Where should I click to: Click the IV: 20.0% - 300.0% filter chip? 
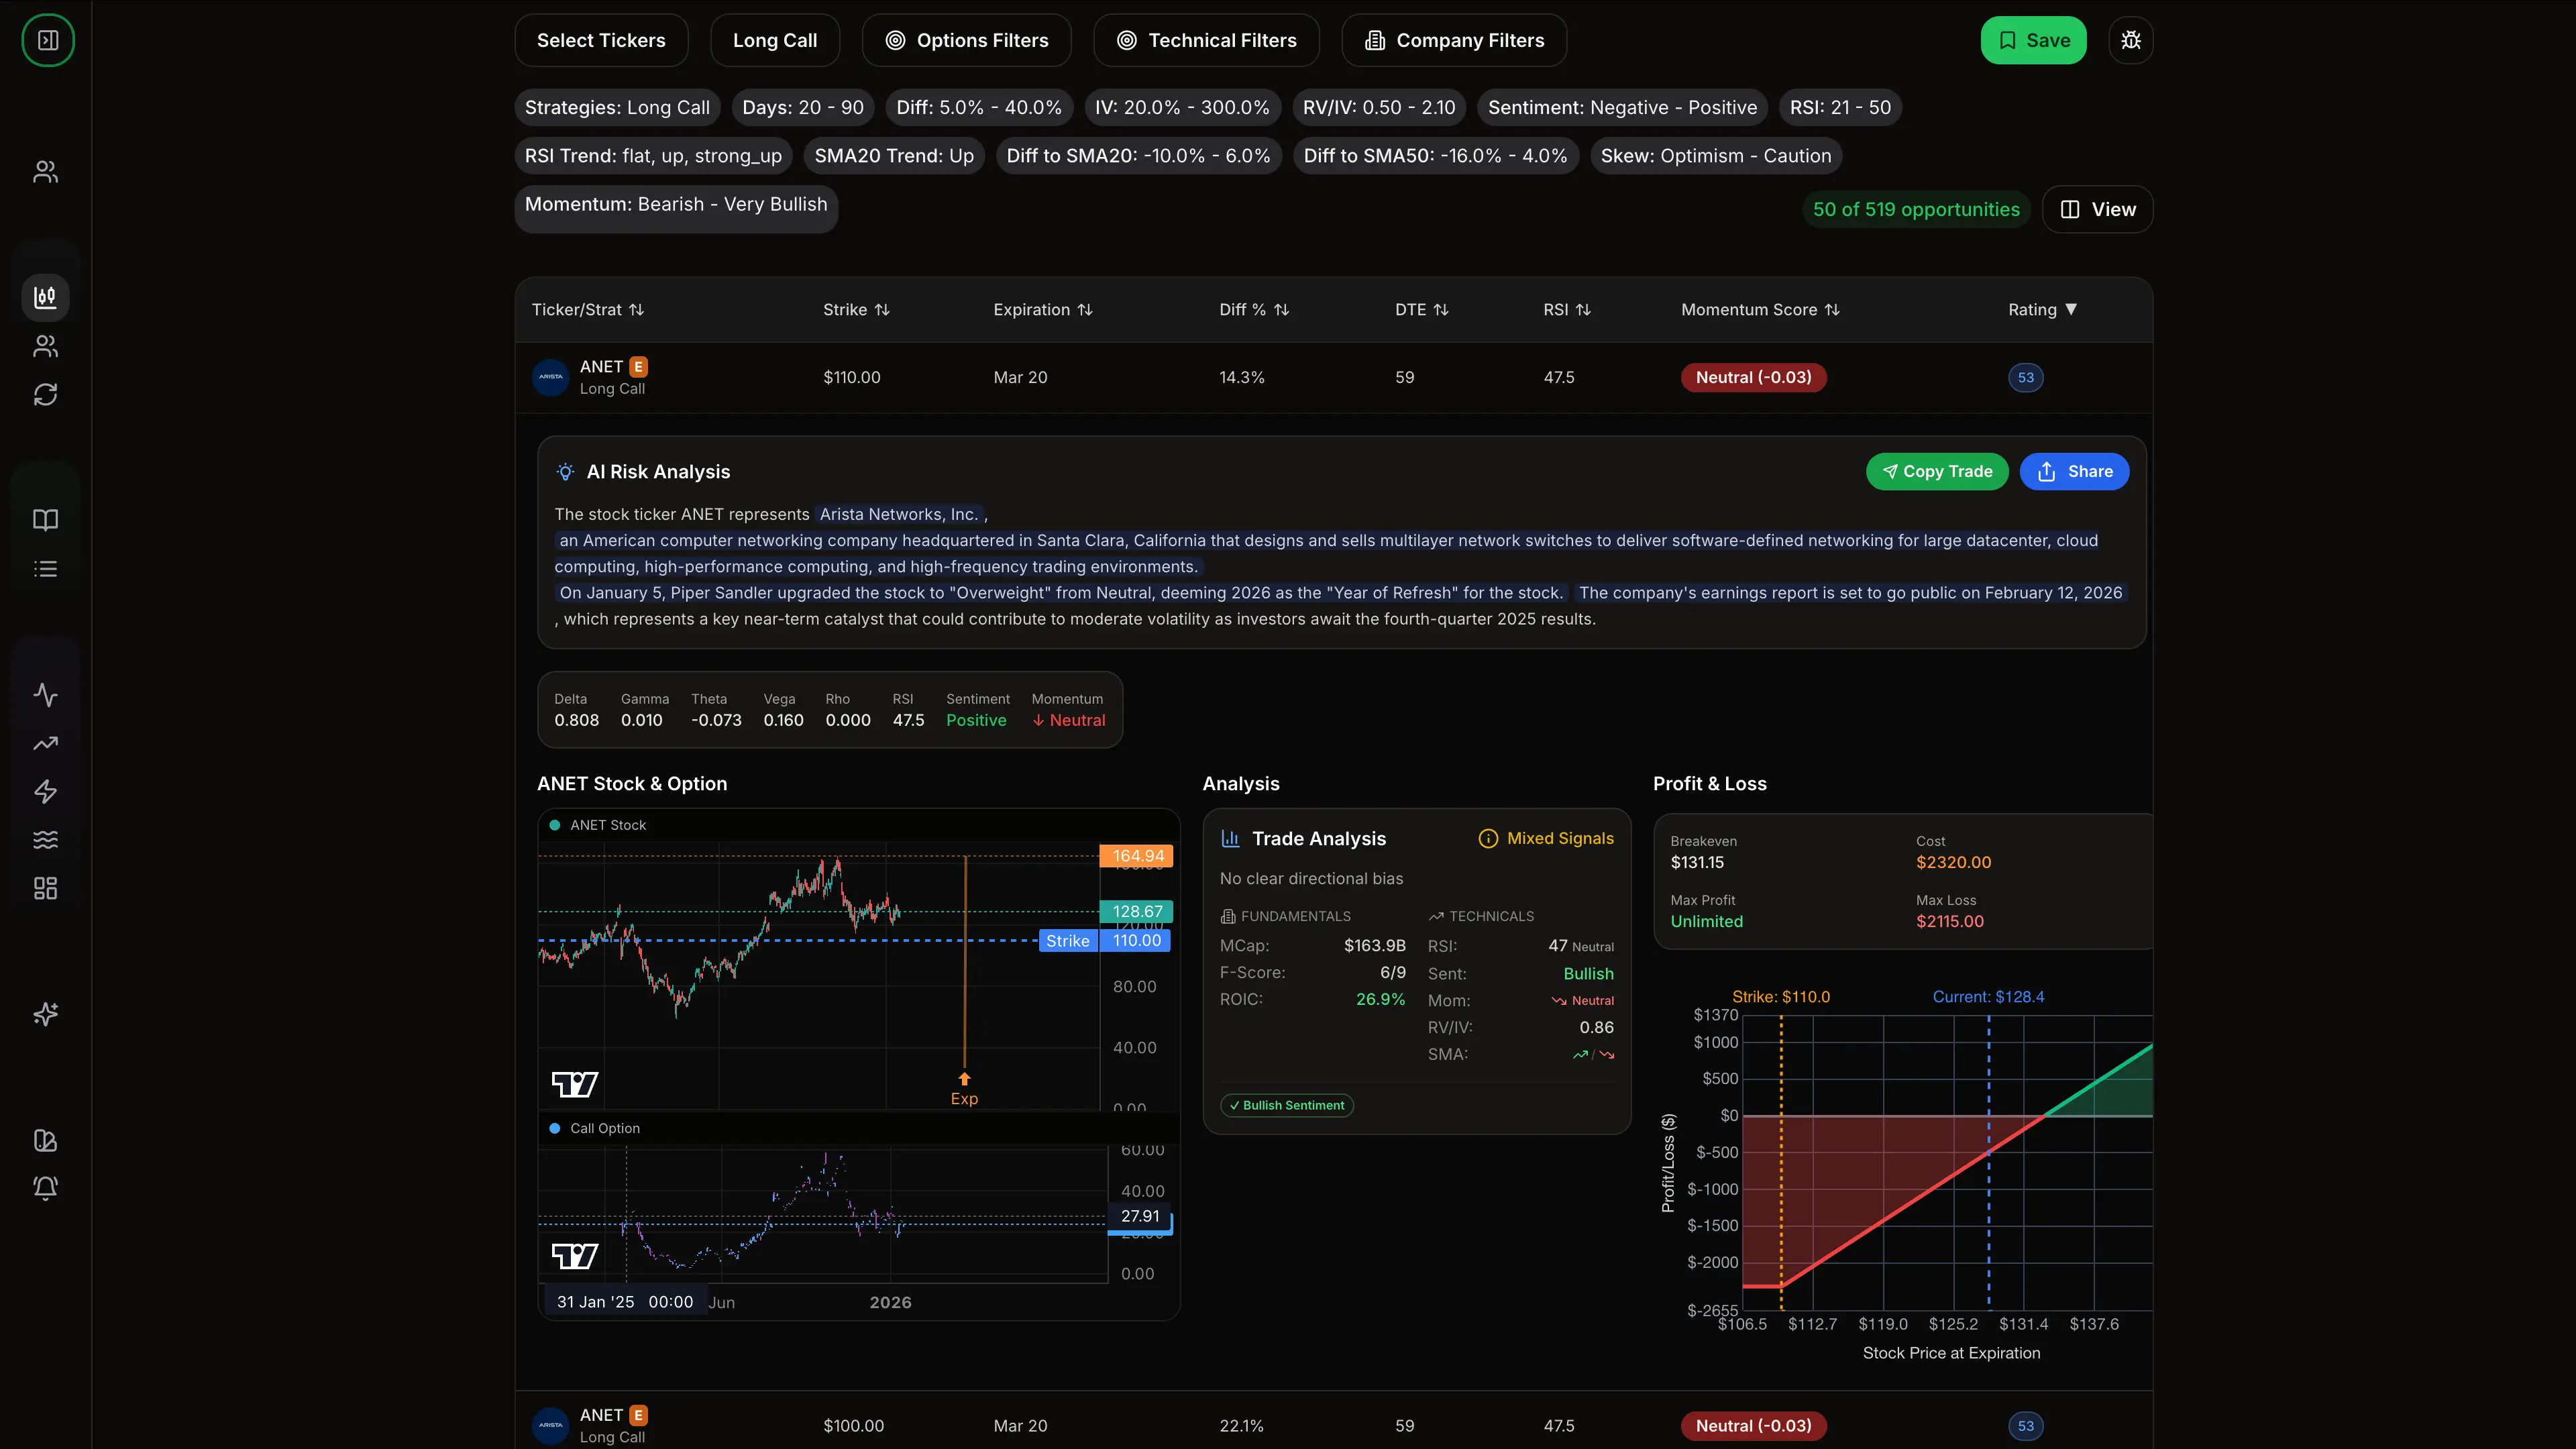click(x=1182, y=107)
